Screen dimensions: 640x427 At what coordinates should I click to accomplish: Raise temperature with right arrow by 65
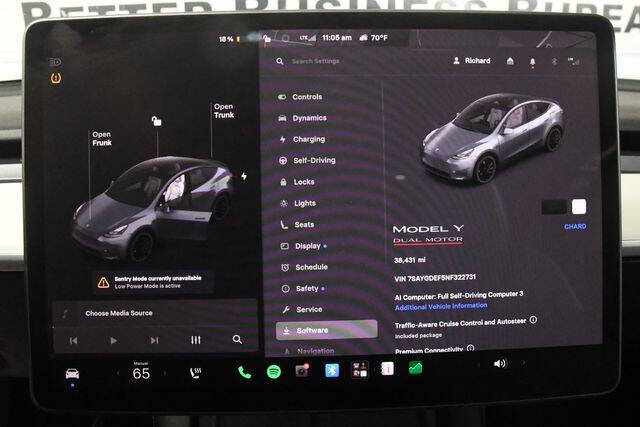[164, 373]
